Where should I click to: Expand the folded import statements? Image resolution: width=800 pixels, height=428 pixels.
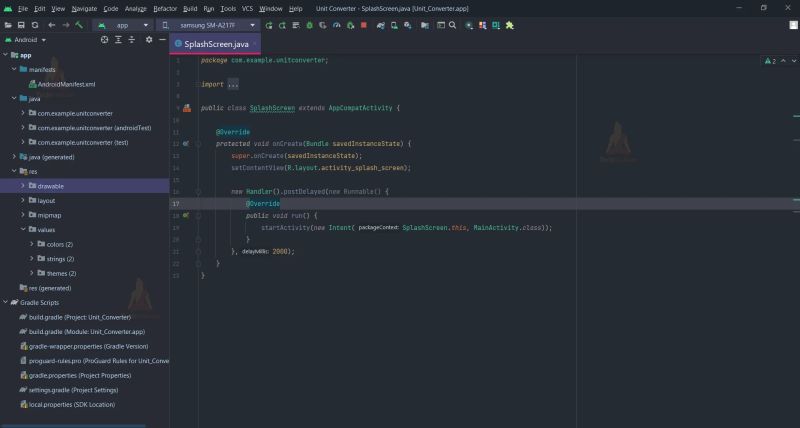point(233,84)
